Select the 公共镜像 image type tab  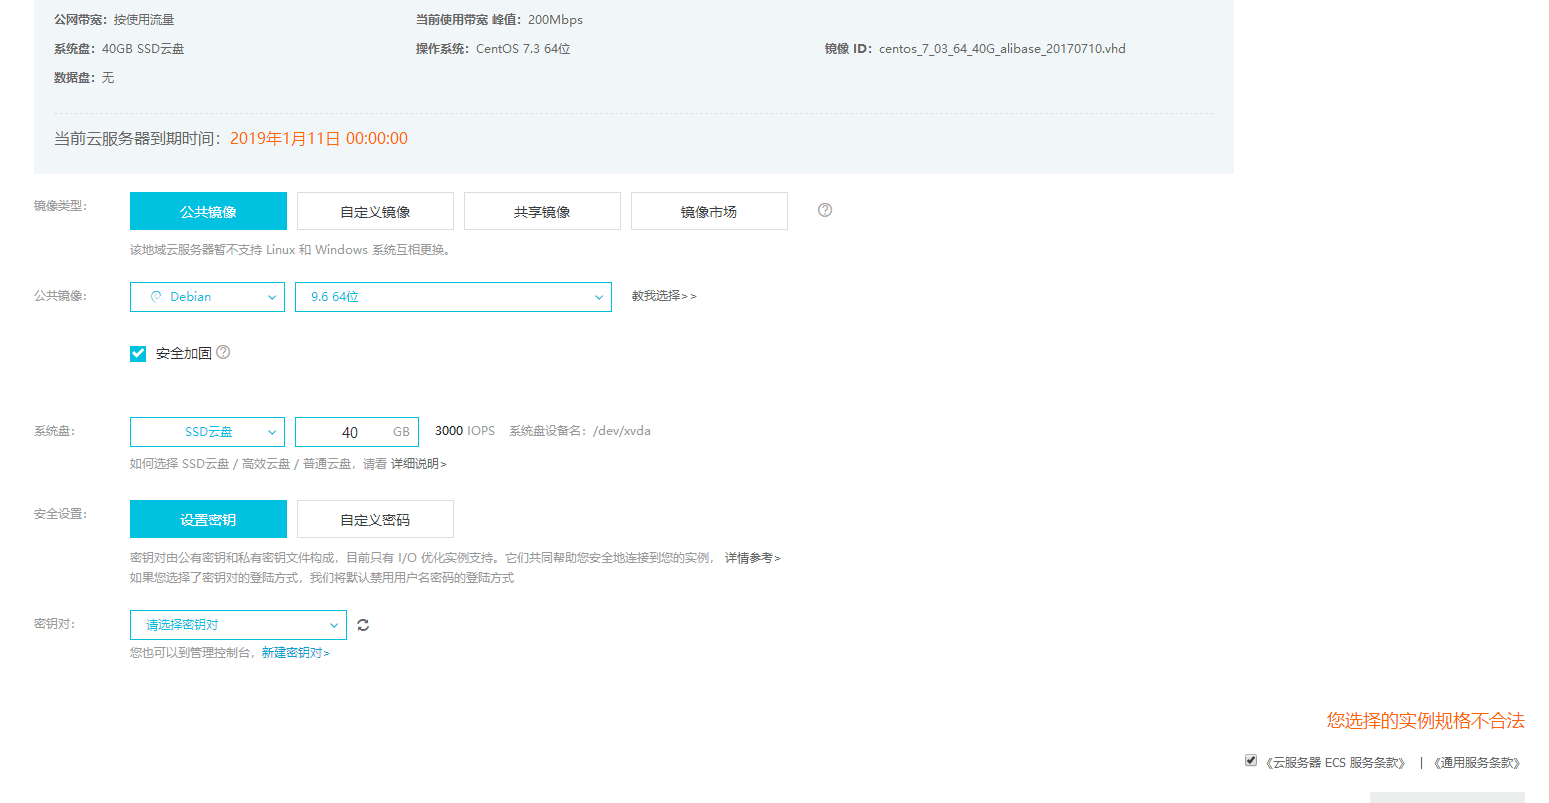tap(208, 211)
